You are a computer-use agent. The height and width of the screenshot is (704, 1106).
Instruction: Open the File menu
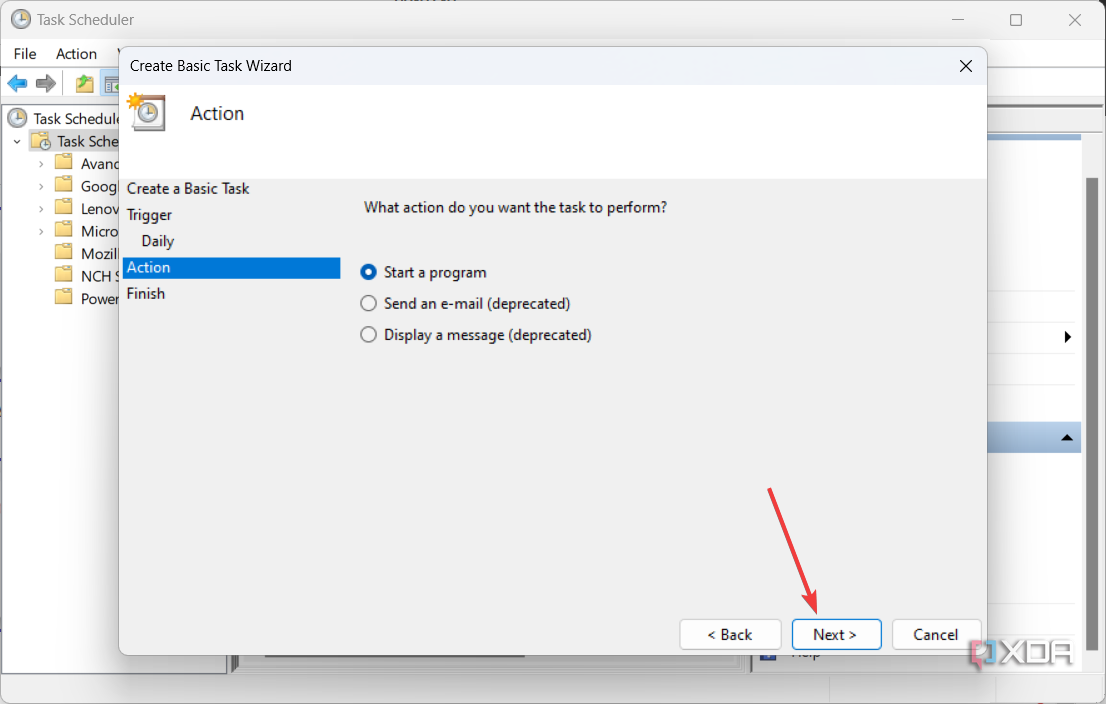(x=24, y=53)
